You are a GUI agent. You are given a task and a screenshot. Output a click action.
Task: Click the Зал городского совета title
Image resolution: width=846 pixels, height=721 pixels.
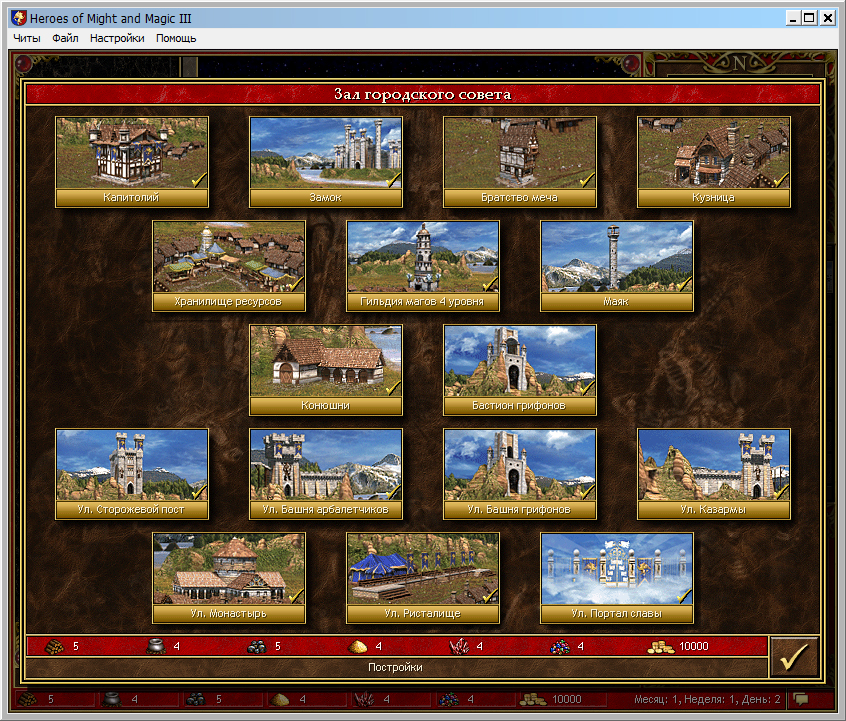pyautogui.click(x=422, y=94)
